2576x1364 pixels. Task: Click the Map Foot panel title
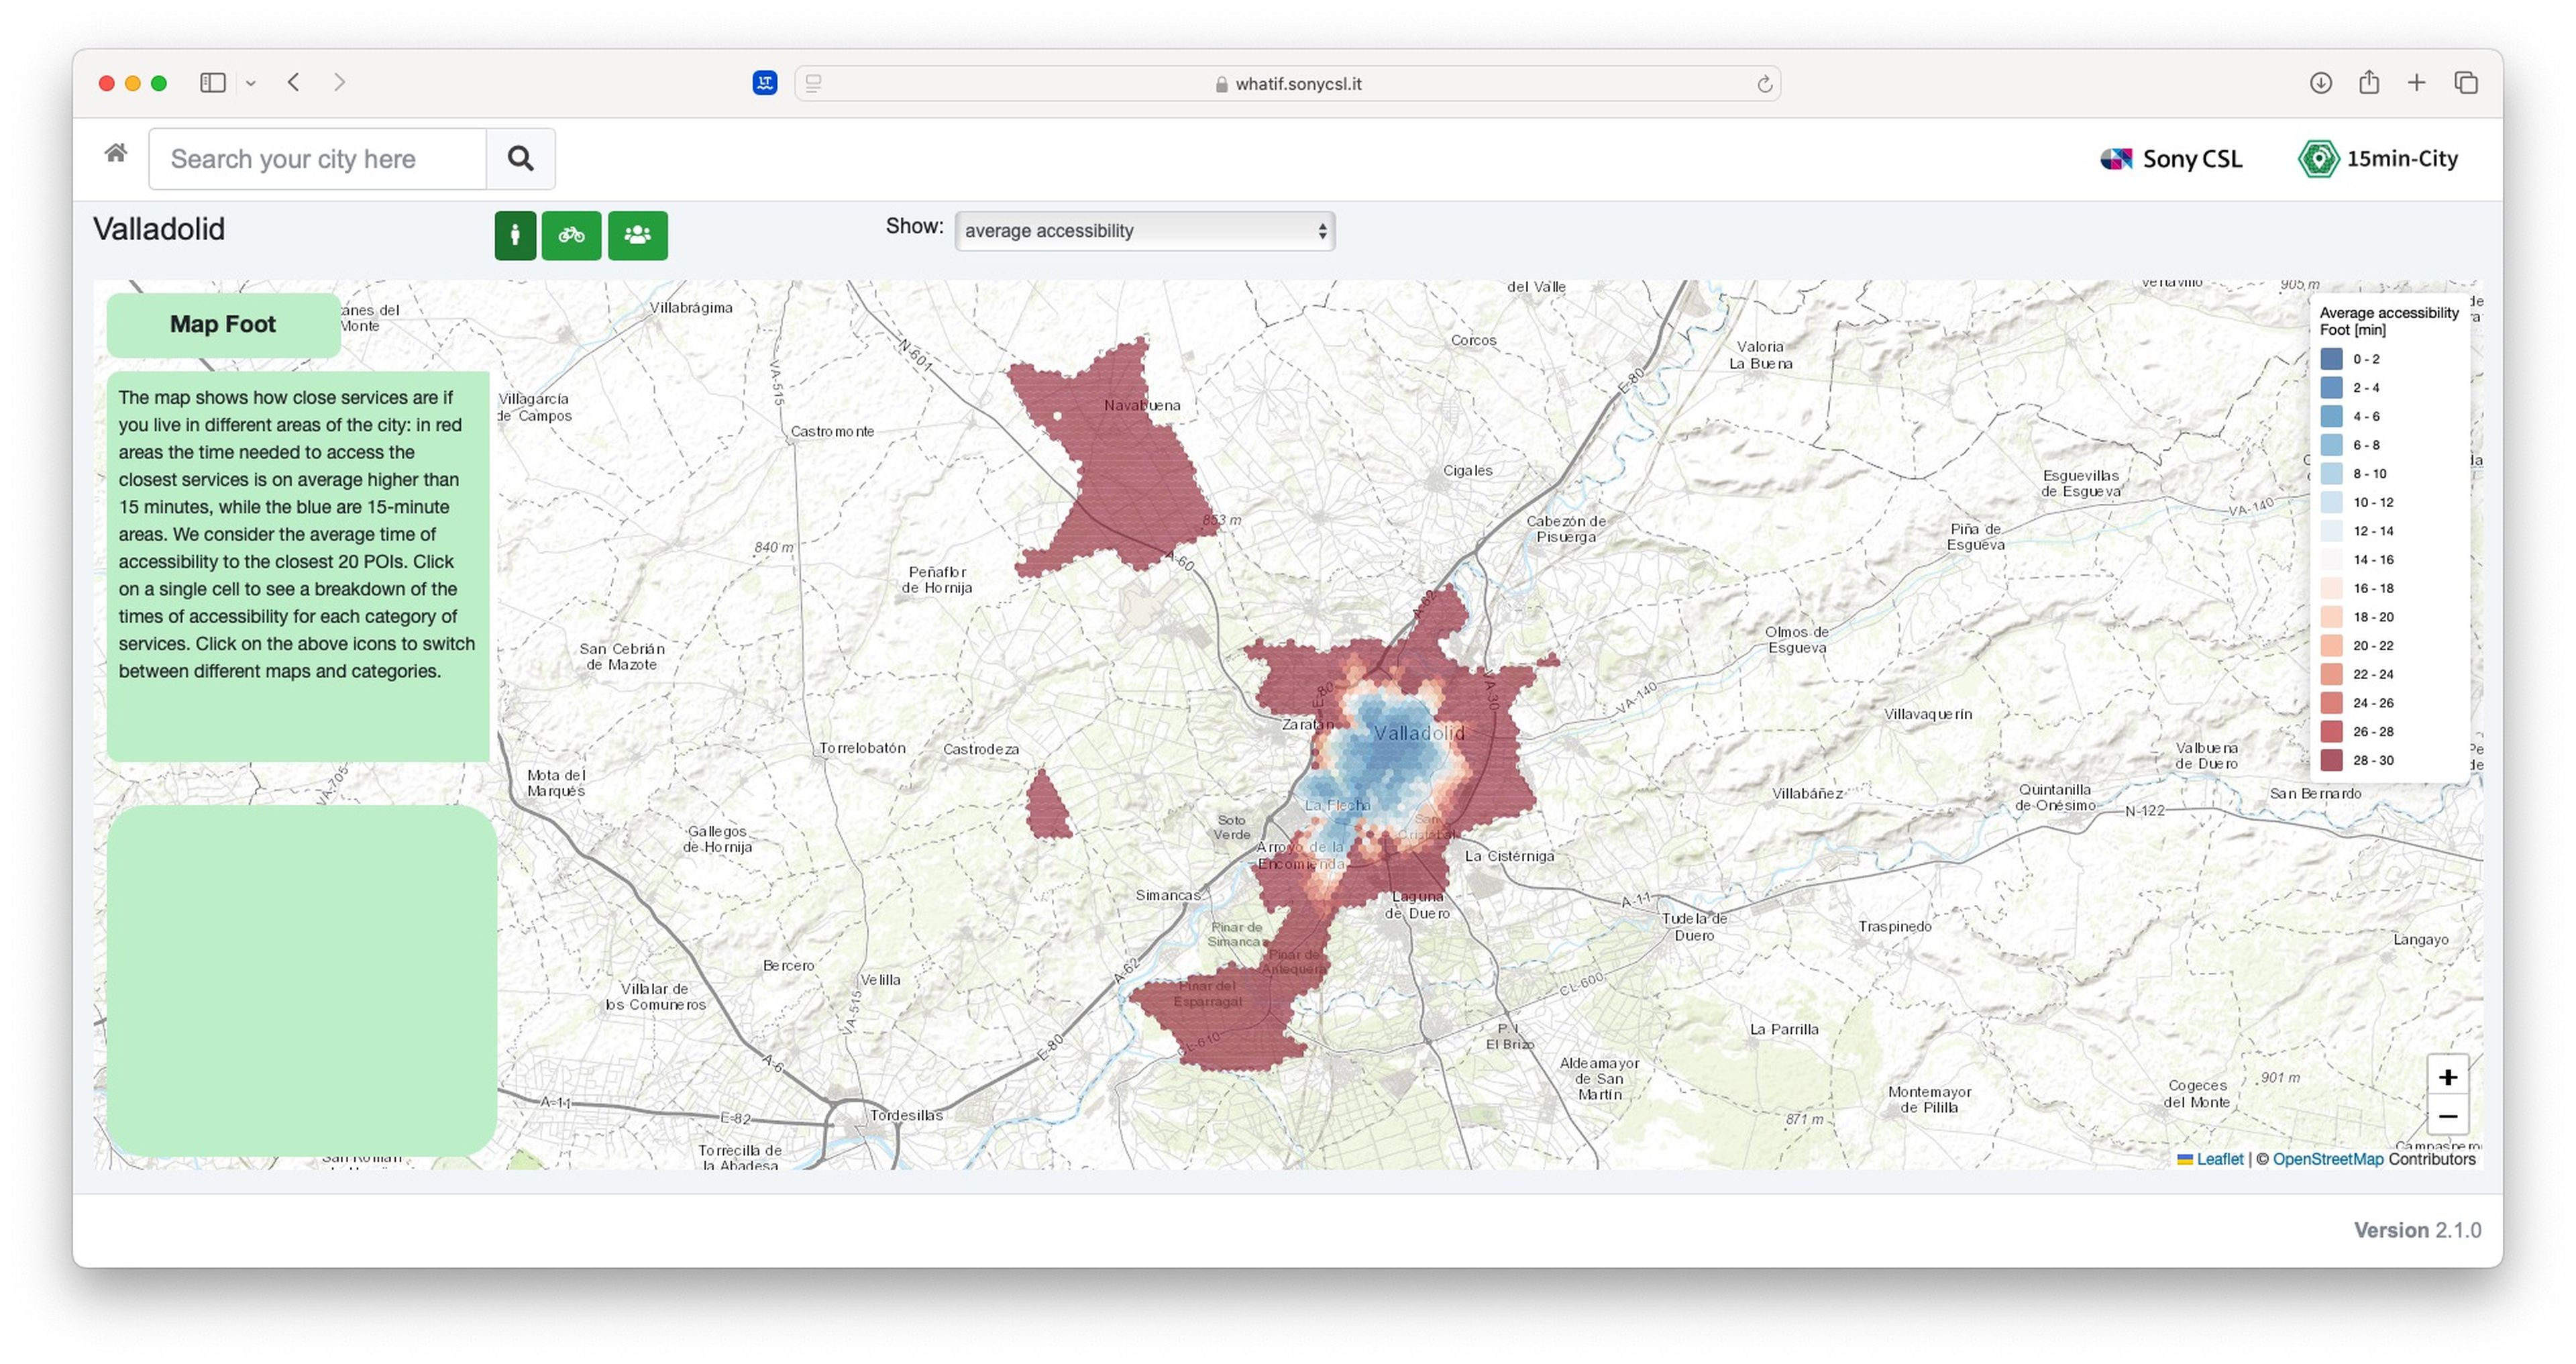coord(223,324)
